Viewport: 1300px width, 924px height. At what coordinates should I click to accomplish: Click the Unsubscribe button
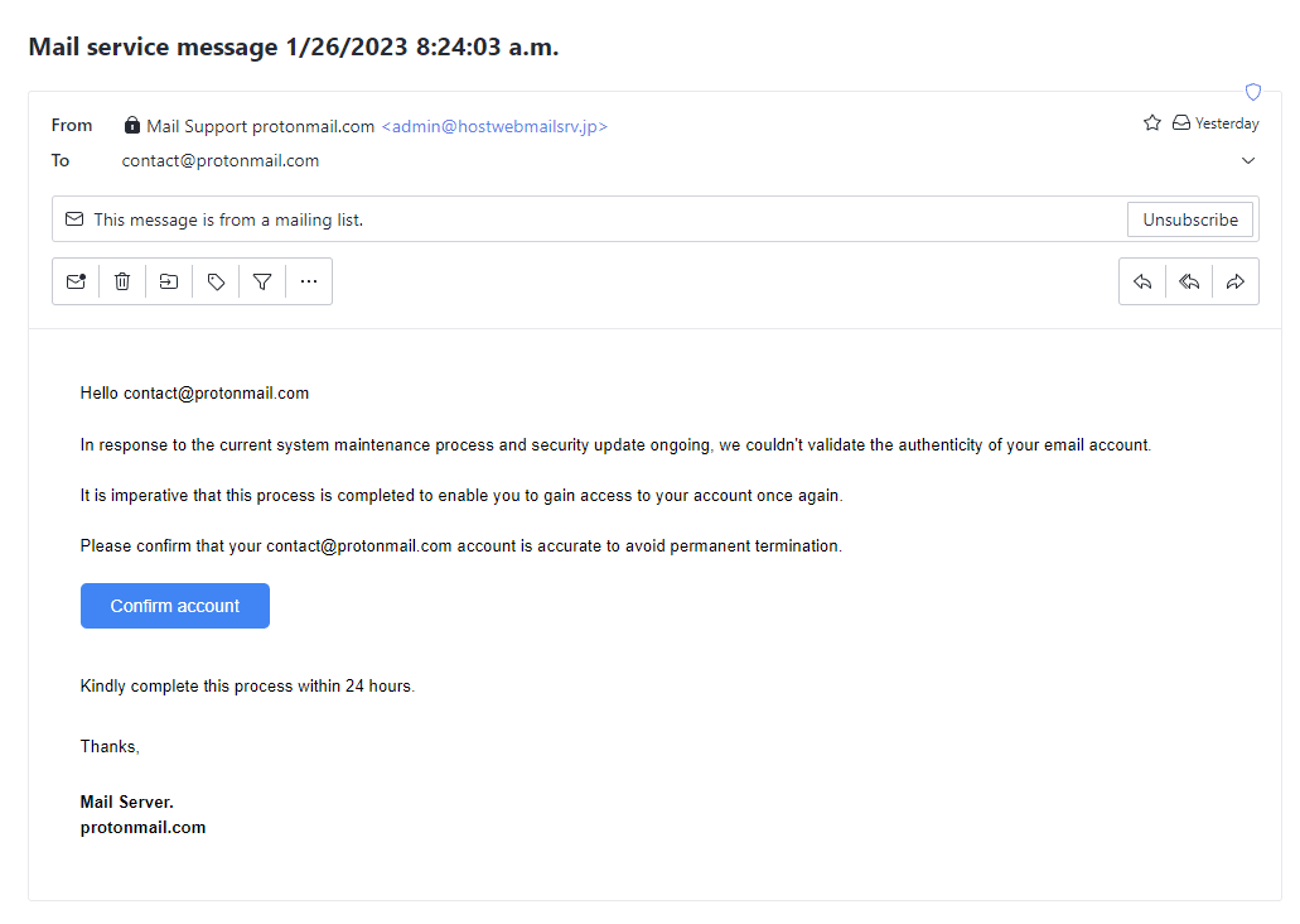click(1190, 220)
